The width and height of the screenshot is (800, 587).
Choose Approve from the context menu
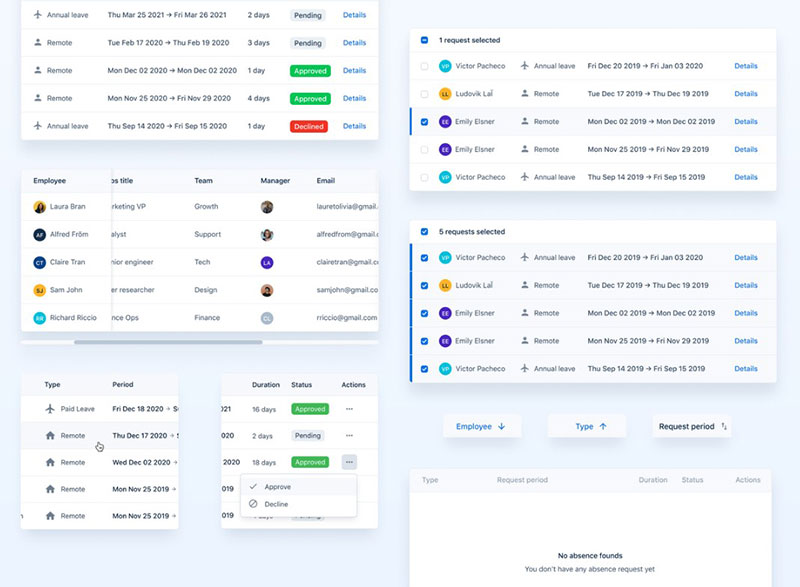pos(279,486)
